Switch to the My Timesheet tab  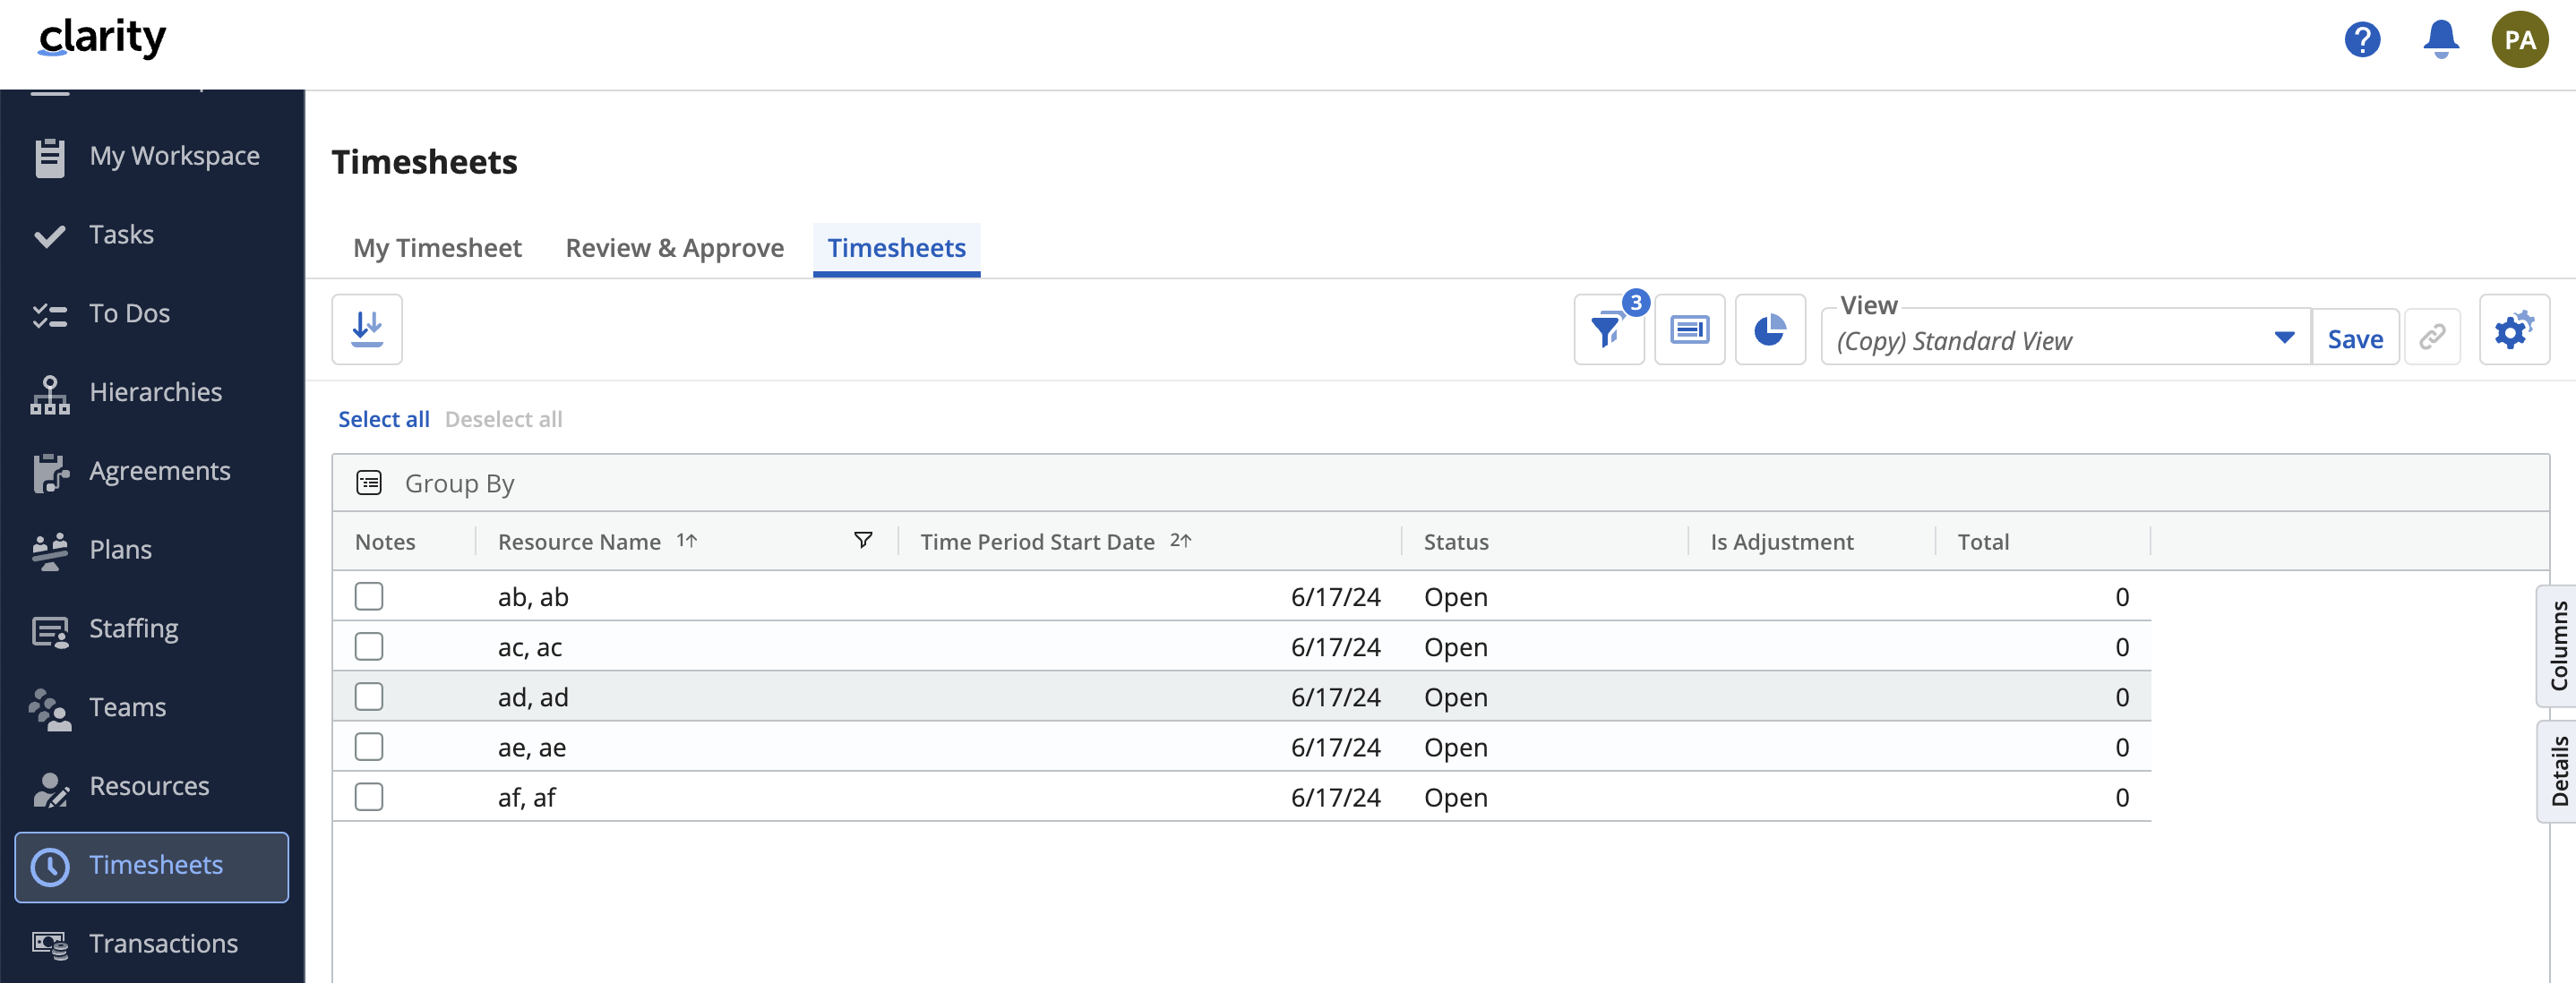(437, 248)
